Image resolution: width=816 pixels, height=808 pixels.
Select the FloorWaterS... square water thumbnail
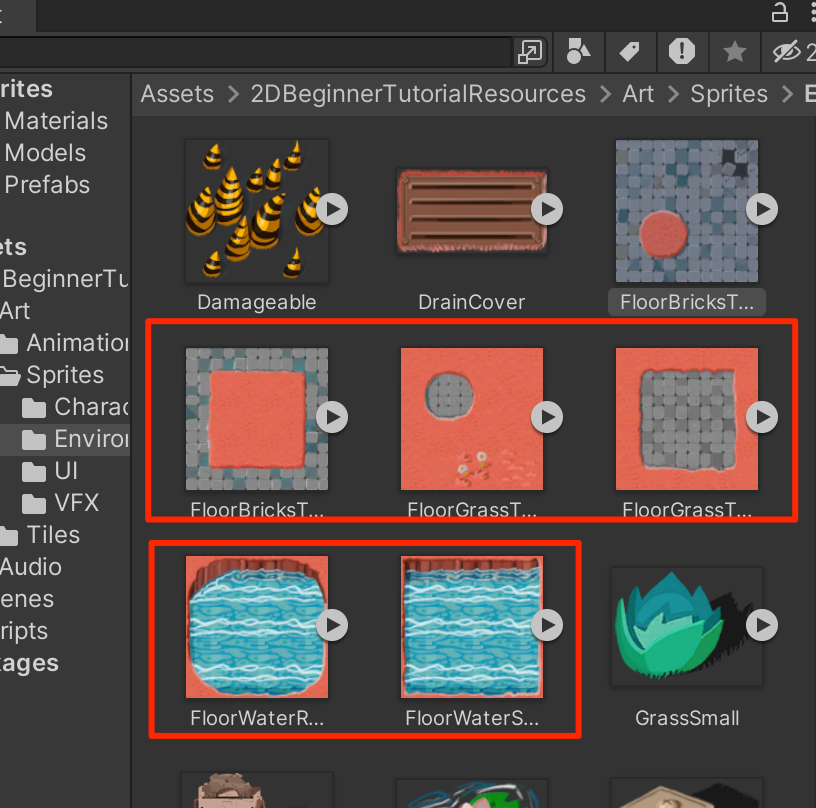point(471,627)
